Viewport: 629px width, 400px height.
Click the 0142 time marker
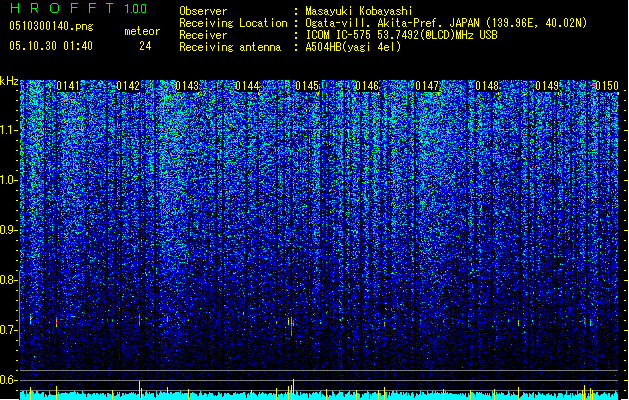pos(128,86)
